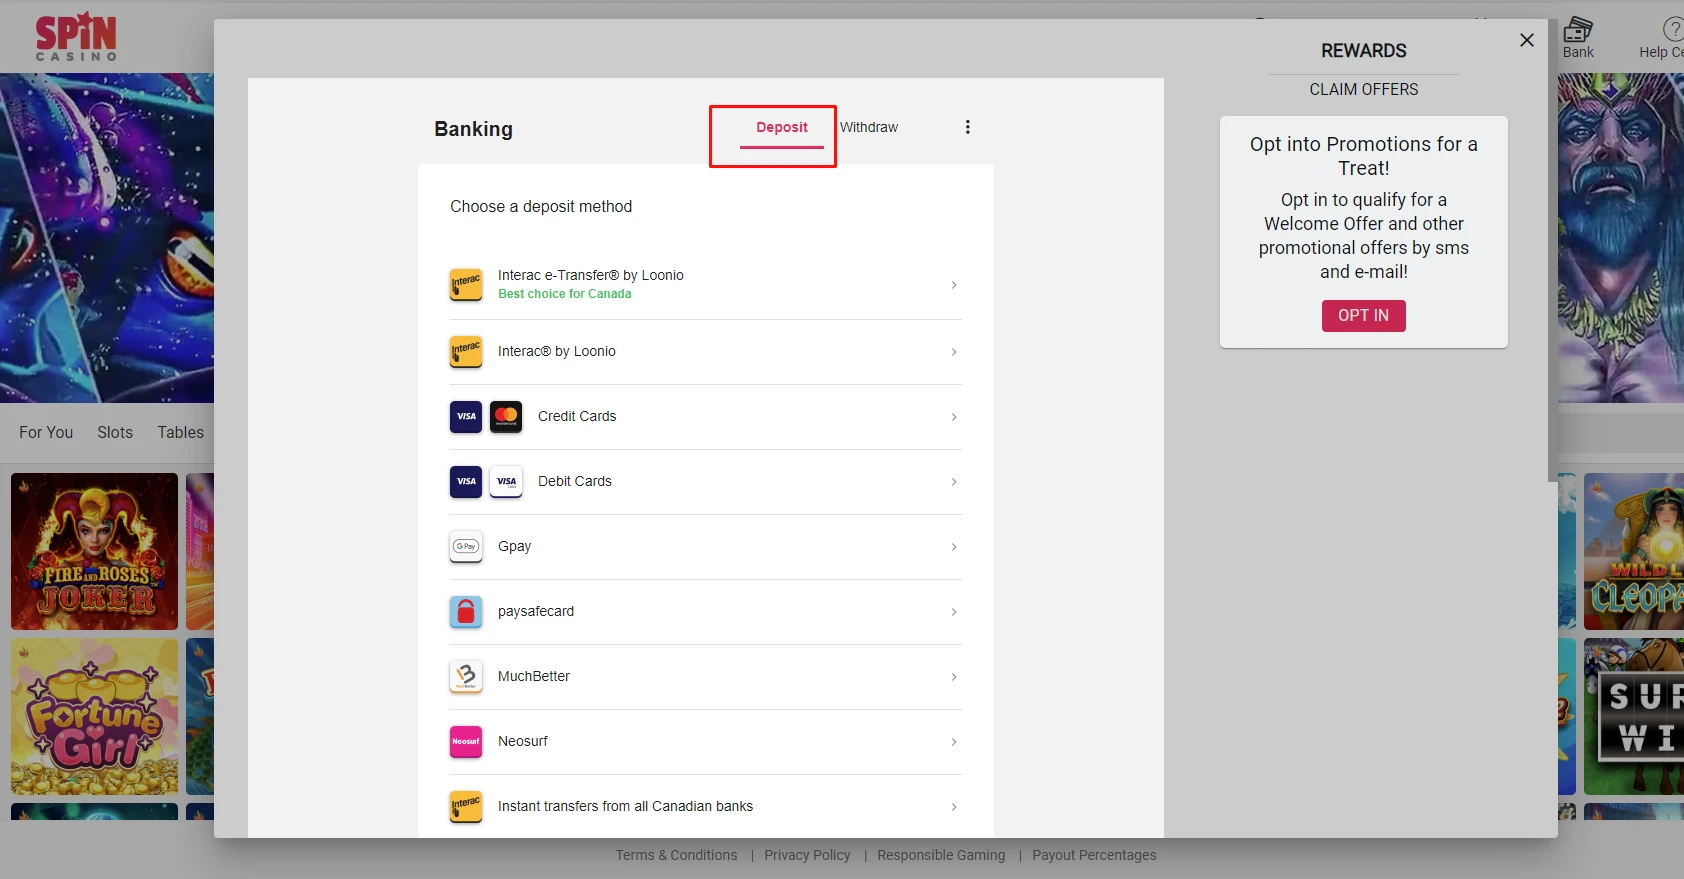The width and height of the screenshot is (1684, 879).
Task: Switch to the Withdraw tab
Action: [869, 128]
